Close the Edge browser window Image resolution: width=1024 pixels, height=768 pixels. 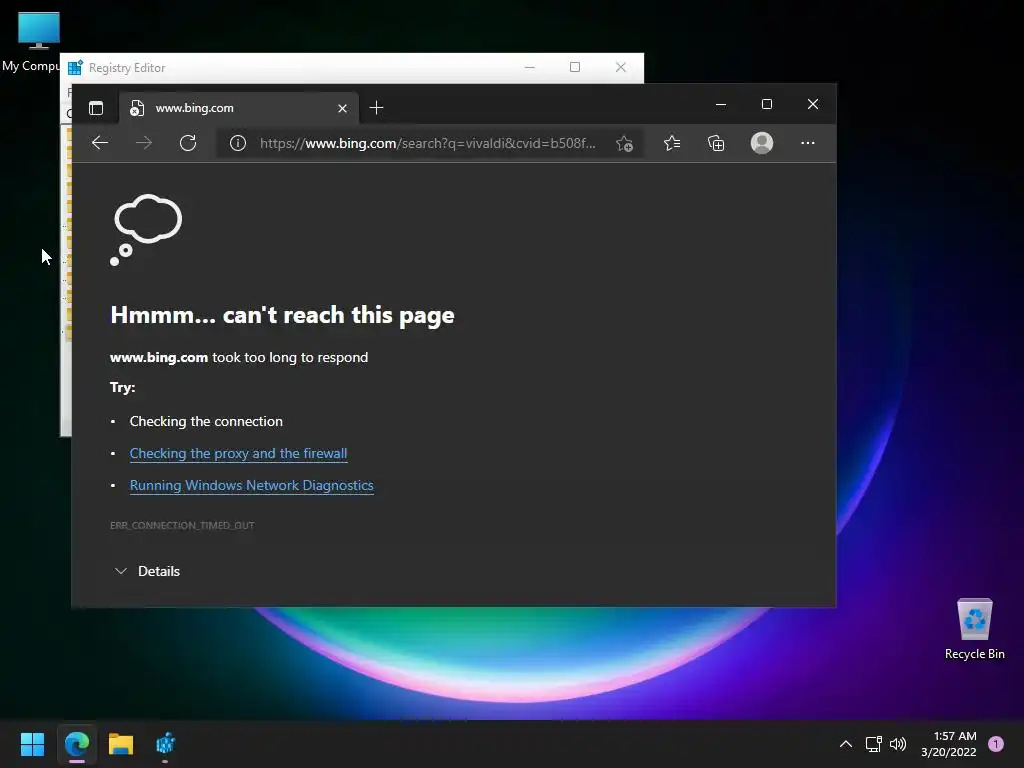tap(812, 104)
